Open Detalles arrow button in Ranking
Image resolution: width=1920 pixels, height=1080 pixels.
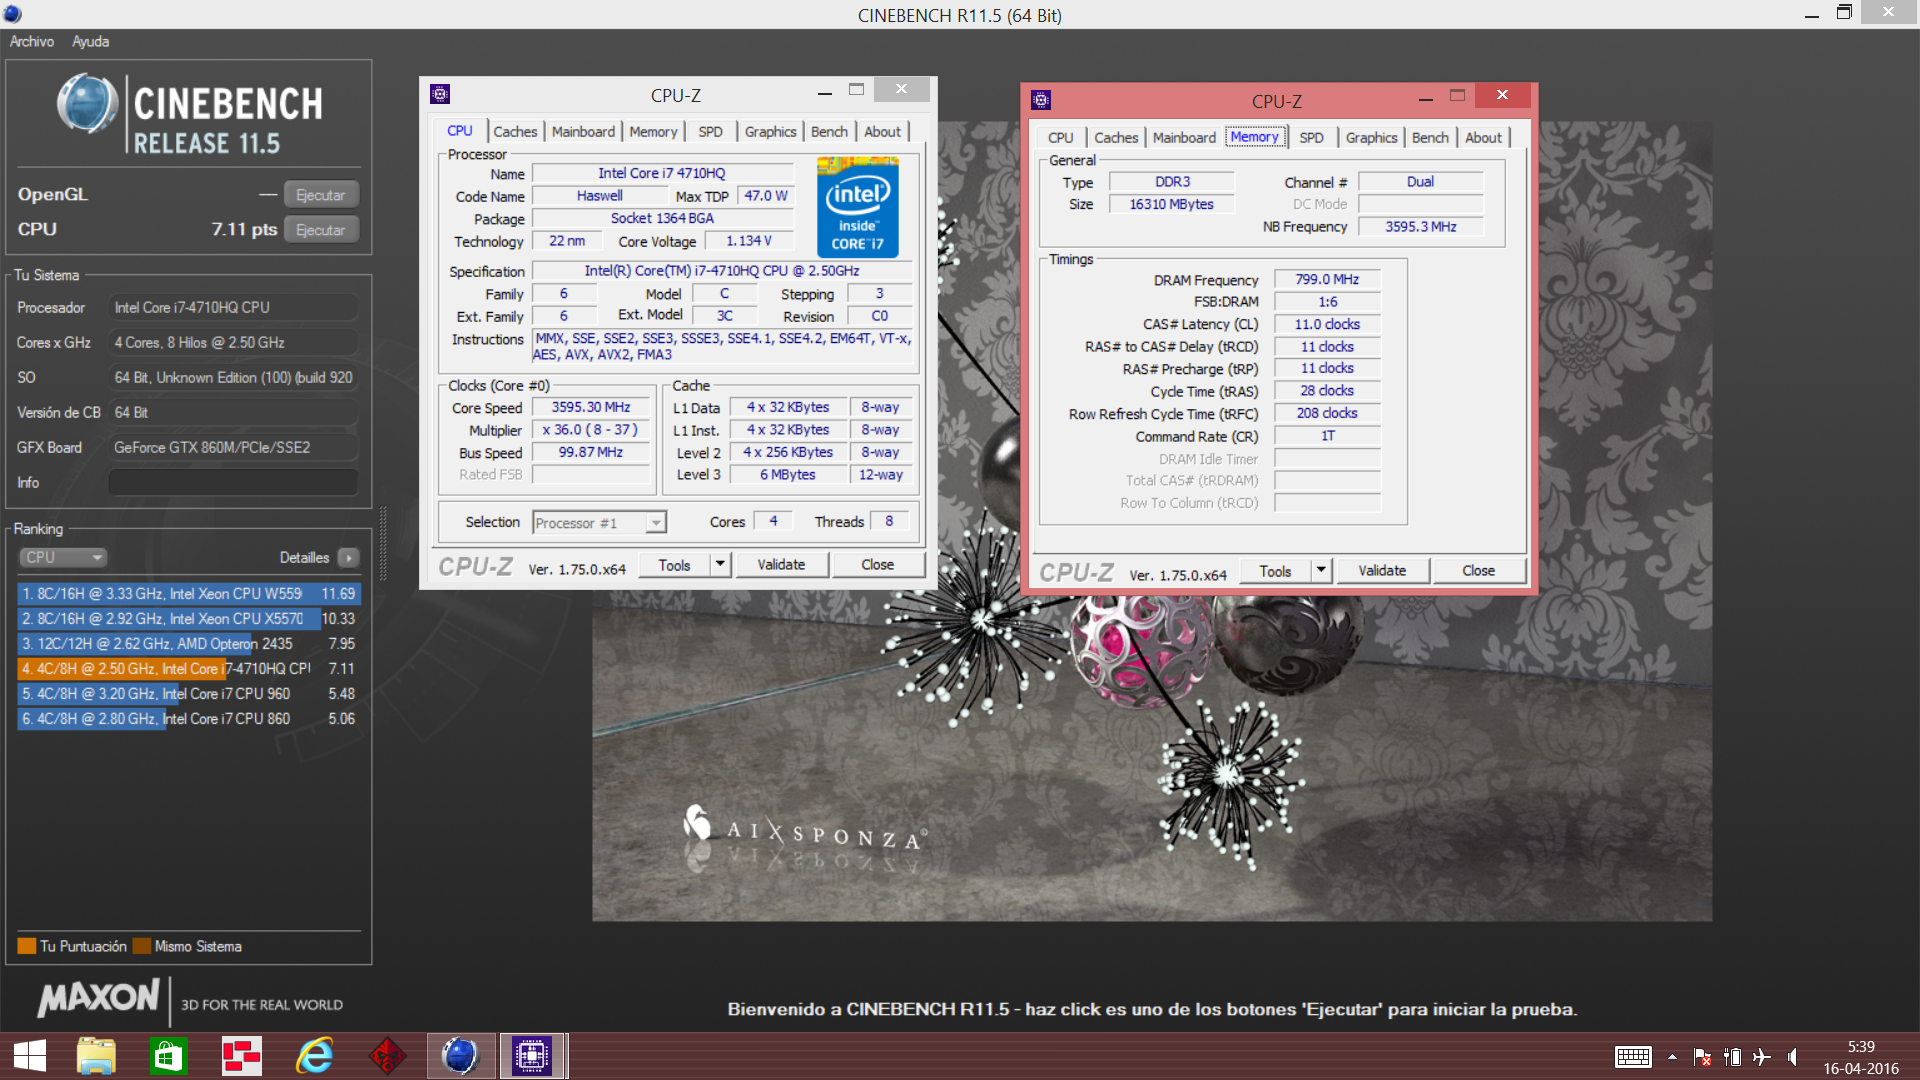[348, 557]
